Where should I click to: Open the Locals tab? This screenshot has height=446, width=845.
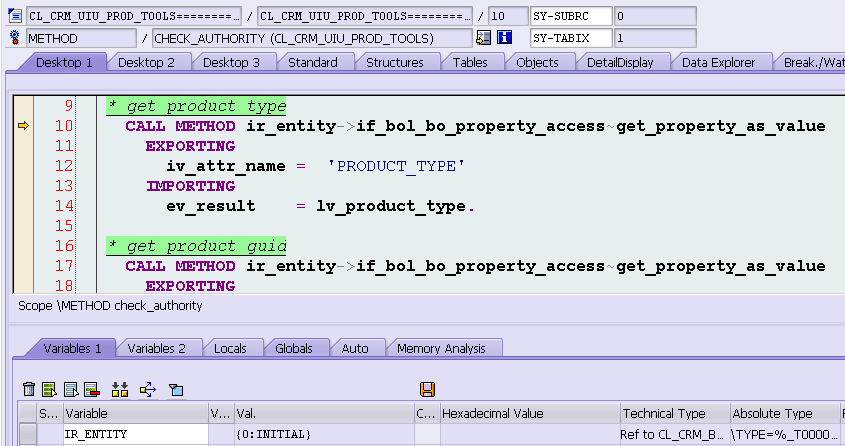point(230,349)
